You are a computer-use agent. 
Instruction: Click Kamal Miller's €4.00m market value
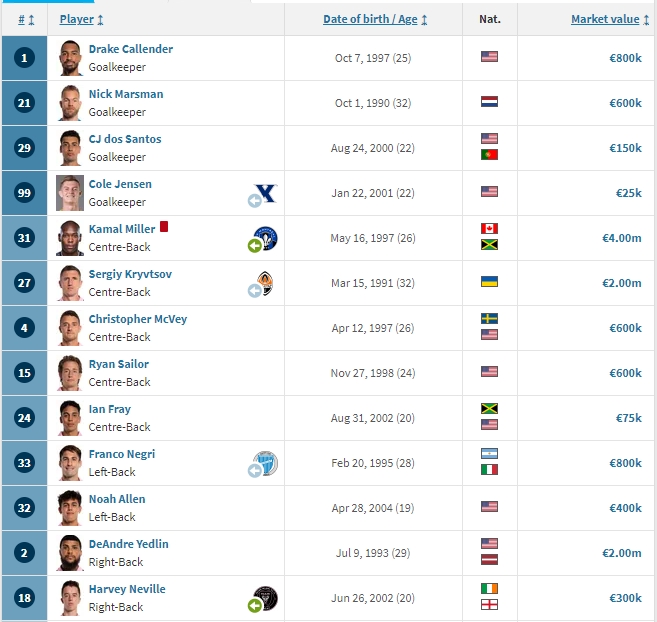coord(622,238)
